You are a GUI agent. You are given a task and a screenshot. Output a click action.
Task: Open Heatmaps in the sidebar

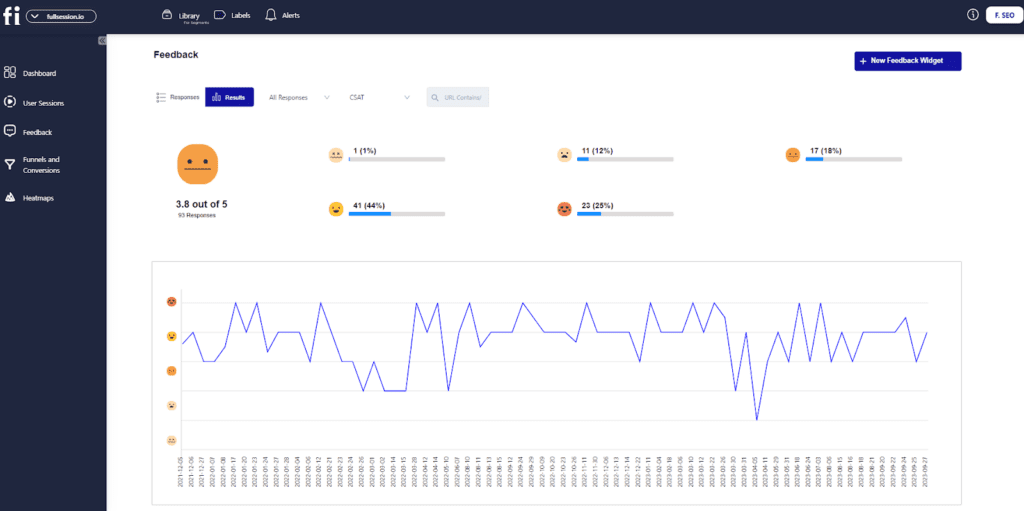(x=38, y=198)
